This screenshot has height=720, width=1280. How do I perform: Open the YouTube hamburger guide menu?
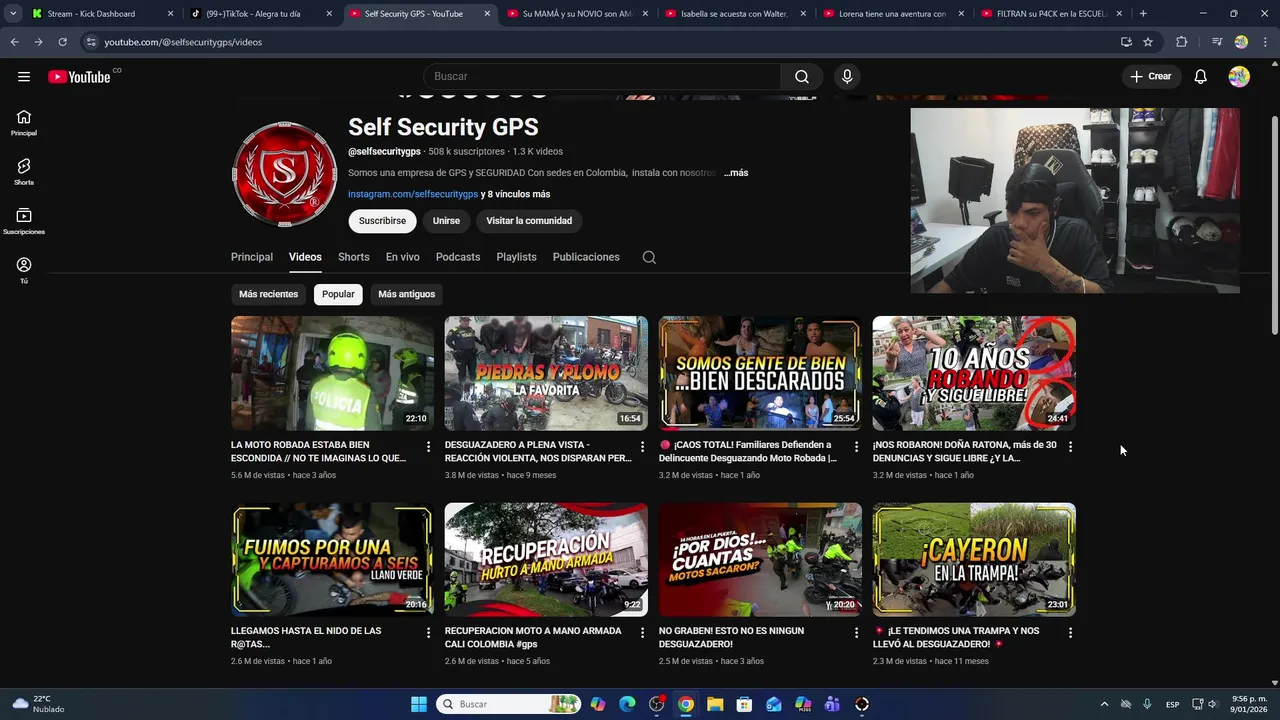tap(24, 77)
